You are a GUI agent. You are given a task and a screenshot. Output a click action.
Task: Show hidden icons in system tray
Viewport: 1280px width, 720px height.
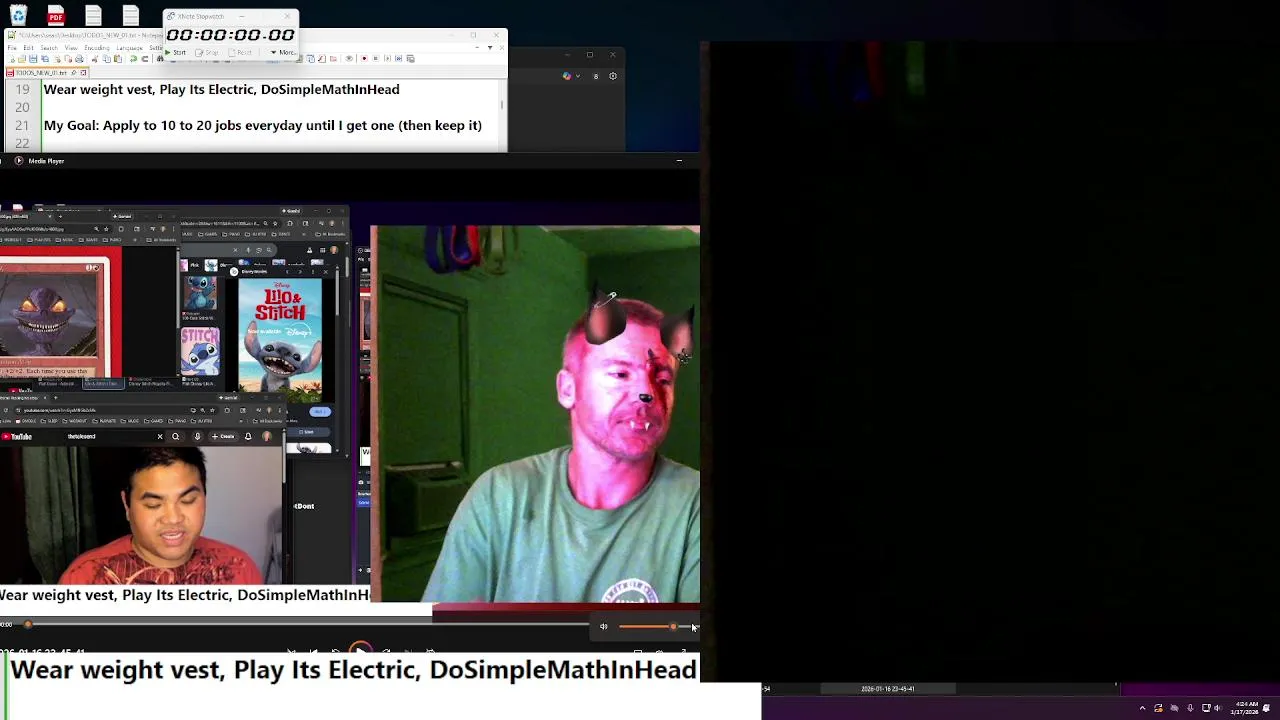click(1142, 708)
